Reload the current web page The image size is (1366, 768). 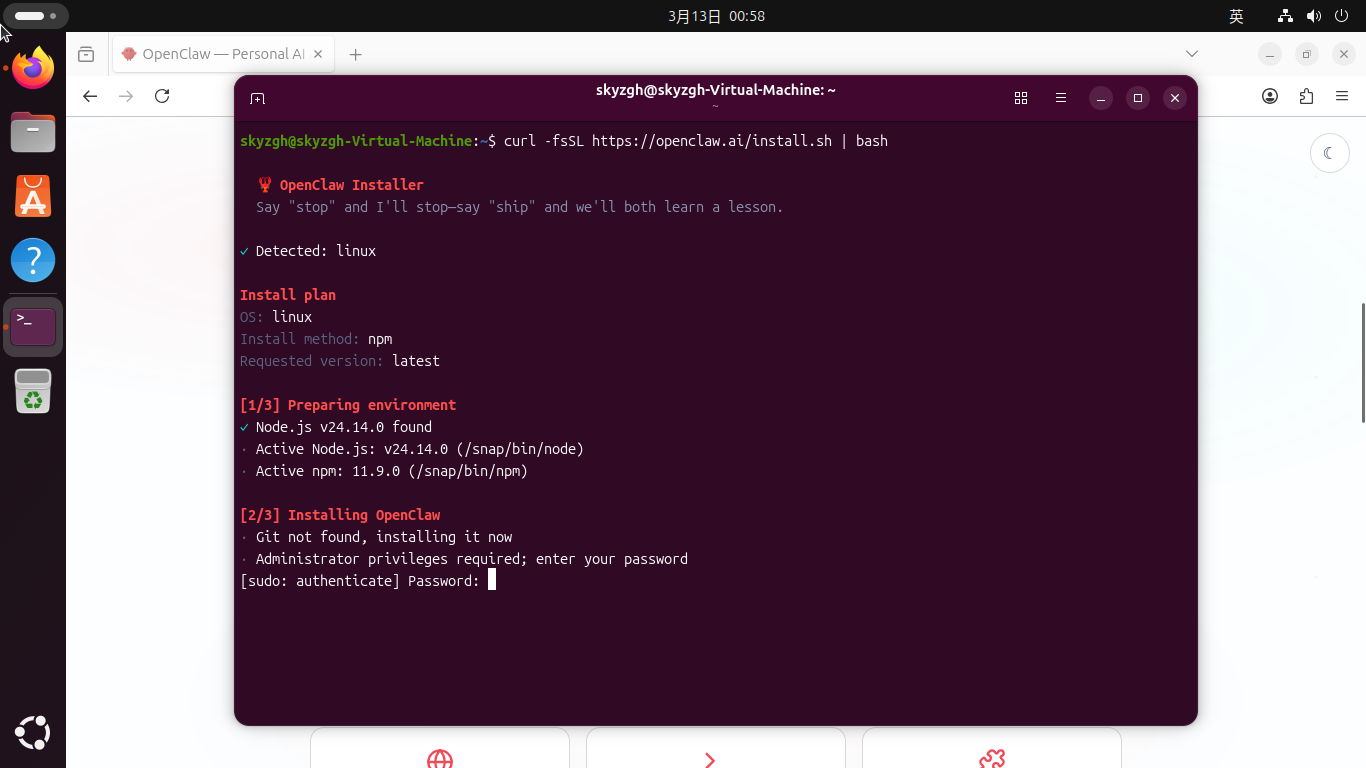162,96
